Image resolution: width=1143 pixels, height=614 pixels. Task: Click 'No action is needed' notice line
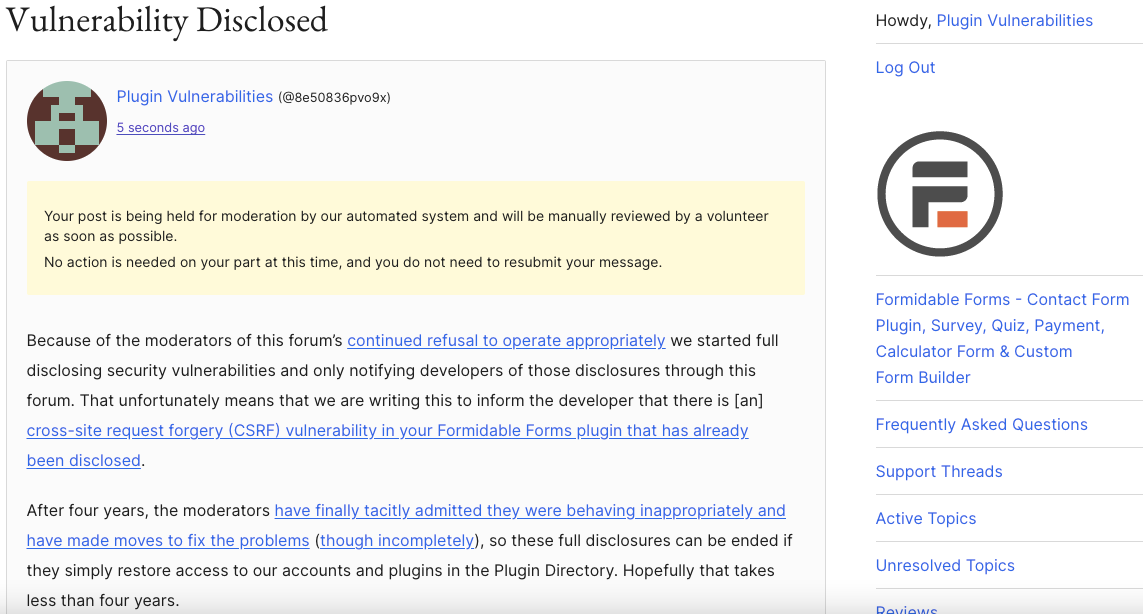point(353,263)
